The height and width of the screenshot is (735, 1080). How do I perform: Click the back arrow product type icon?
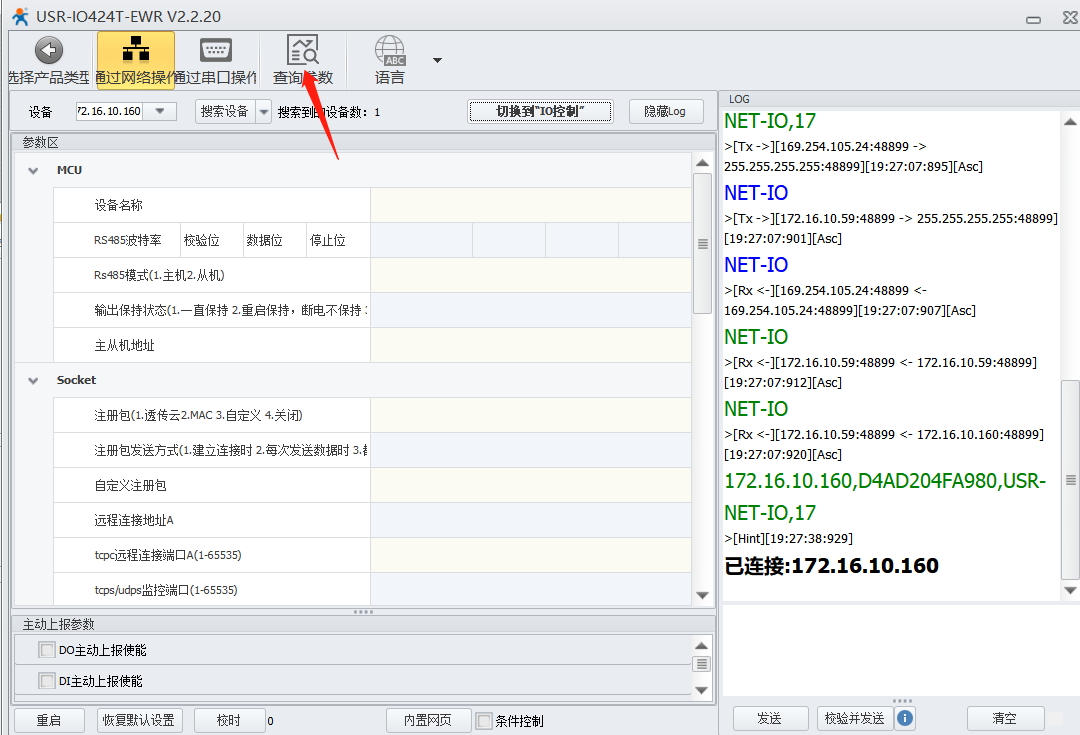(x=48, y=52)
